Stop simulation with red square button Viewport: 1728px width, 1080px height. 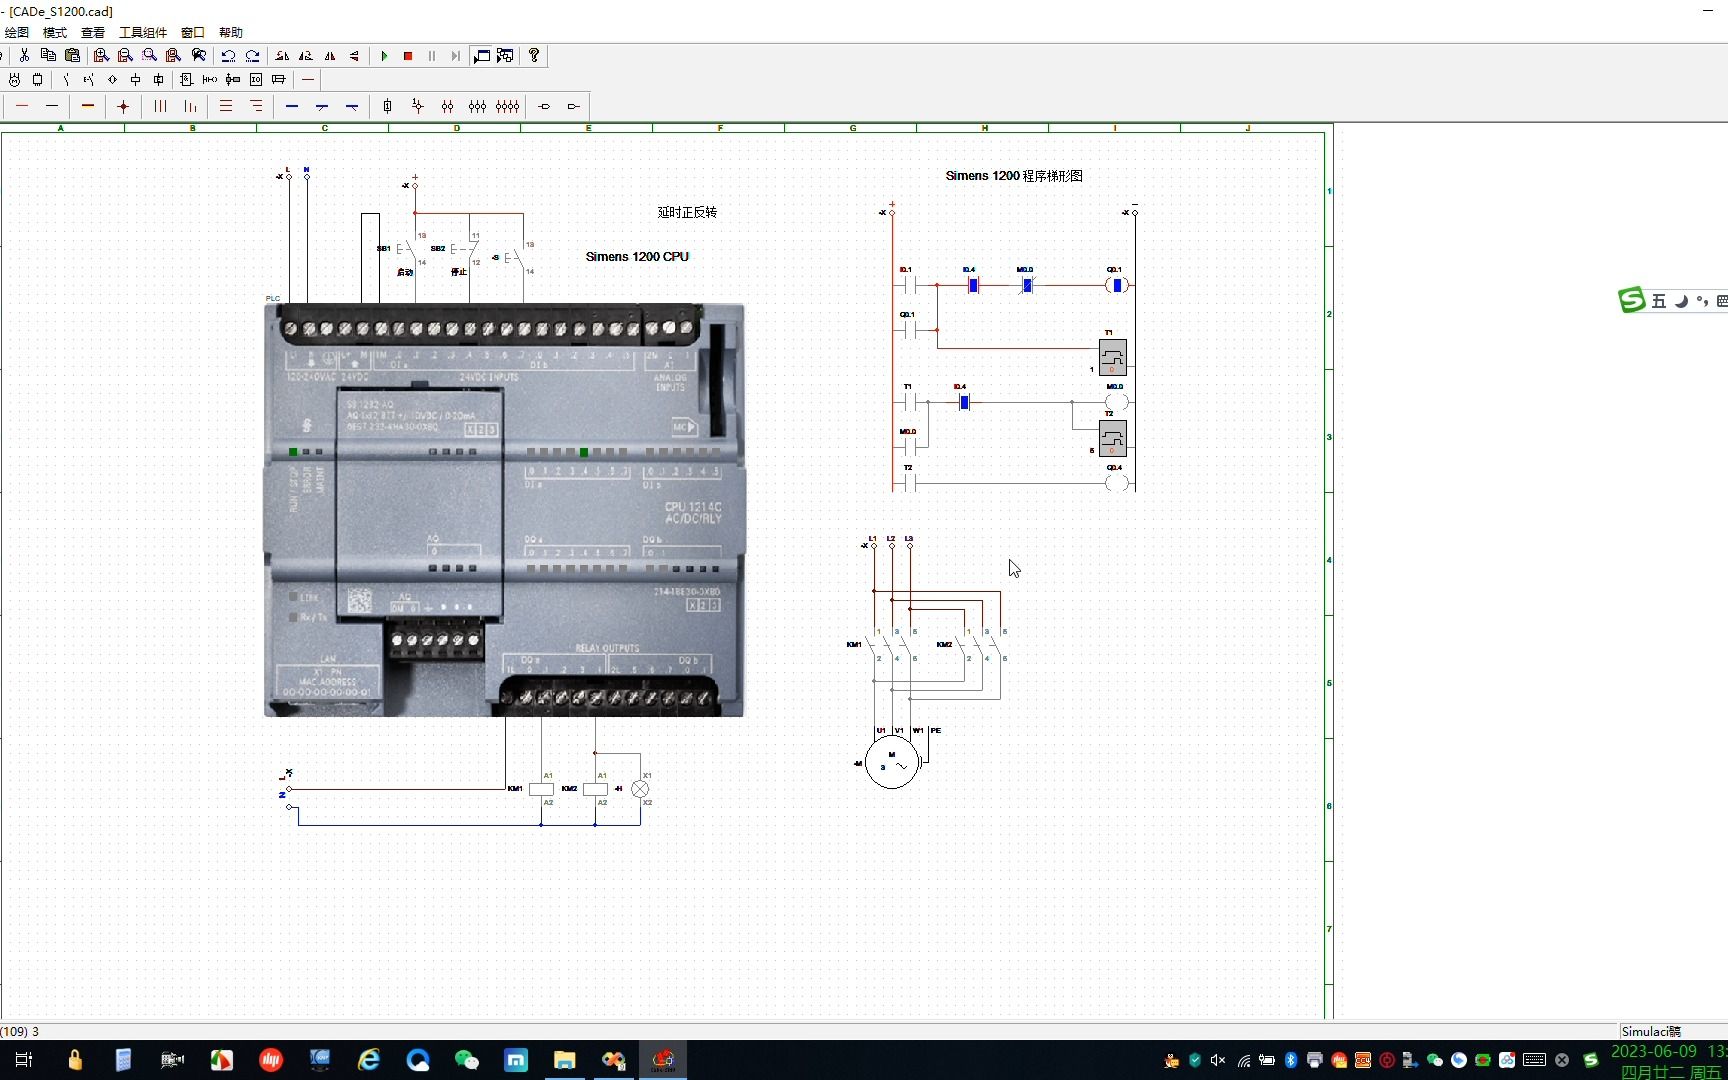pyautogui.click(x=408, y=56)
